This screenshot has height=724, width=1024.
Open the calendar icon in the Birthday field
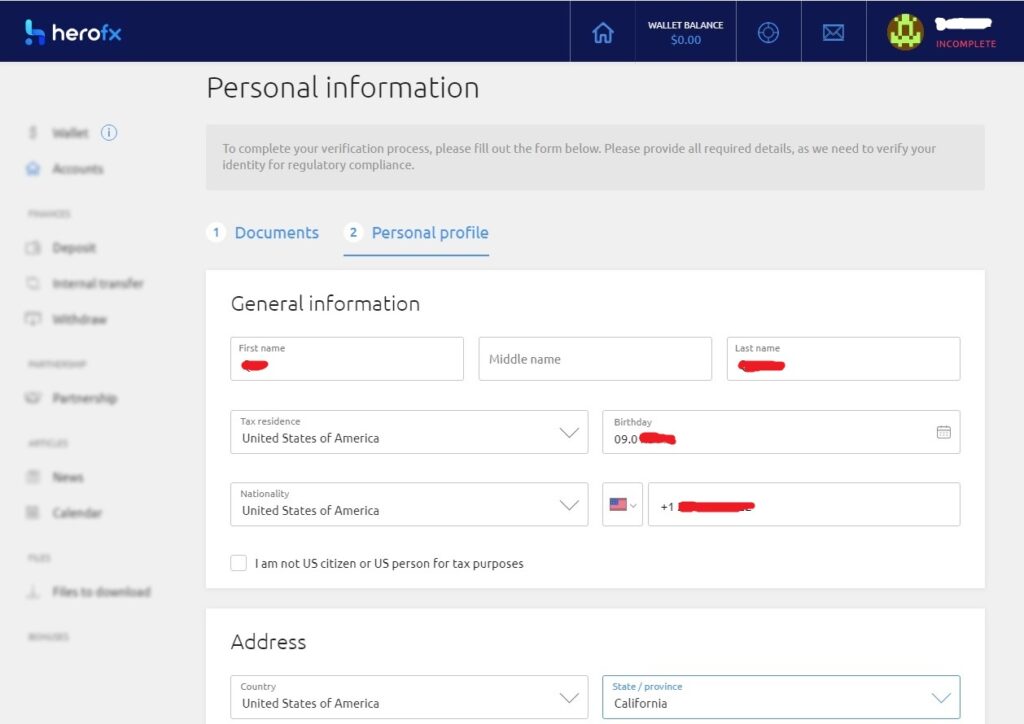pyautogui.click(x=943, y=431)
